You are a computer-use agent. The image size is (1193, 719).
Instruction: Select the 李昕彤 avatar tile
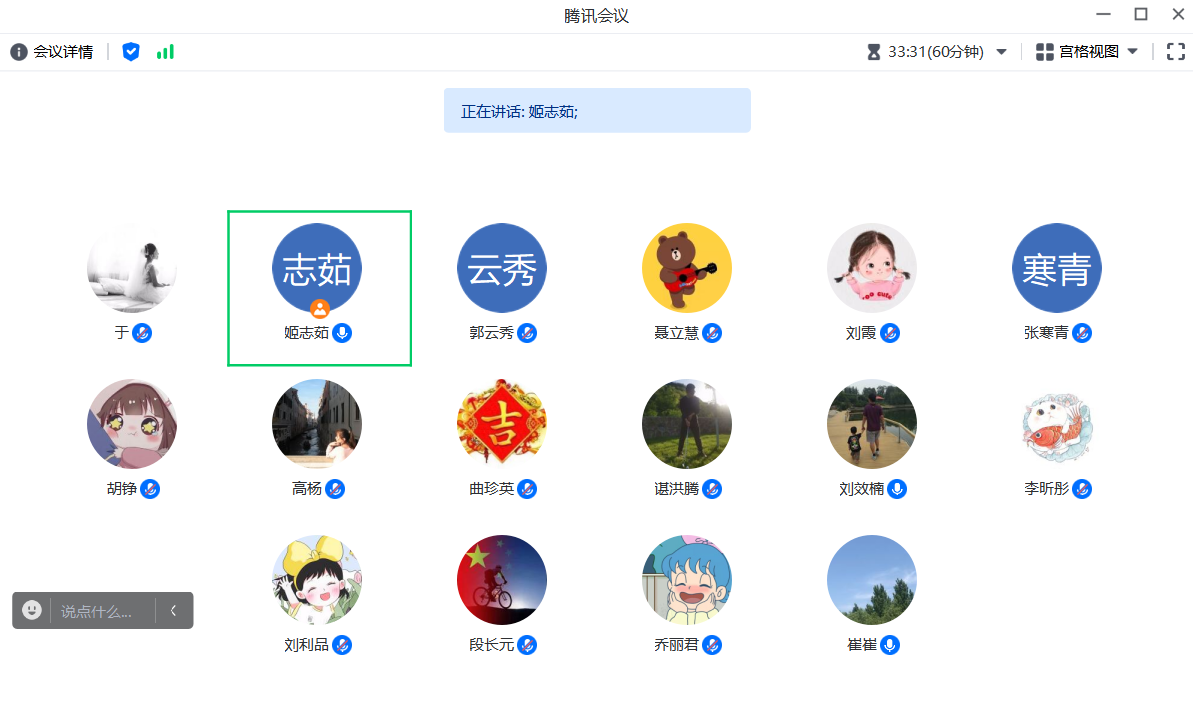click(x=1056, y=424)
